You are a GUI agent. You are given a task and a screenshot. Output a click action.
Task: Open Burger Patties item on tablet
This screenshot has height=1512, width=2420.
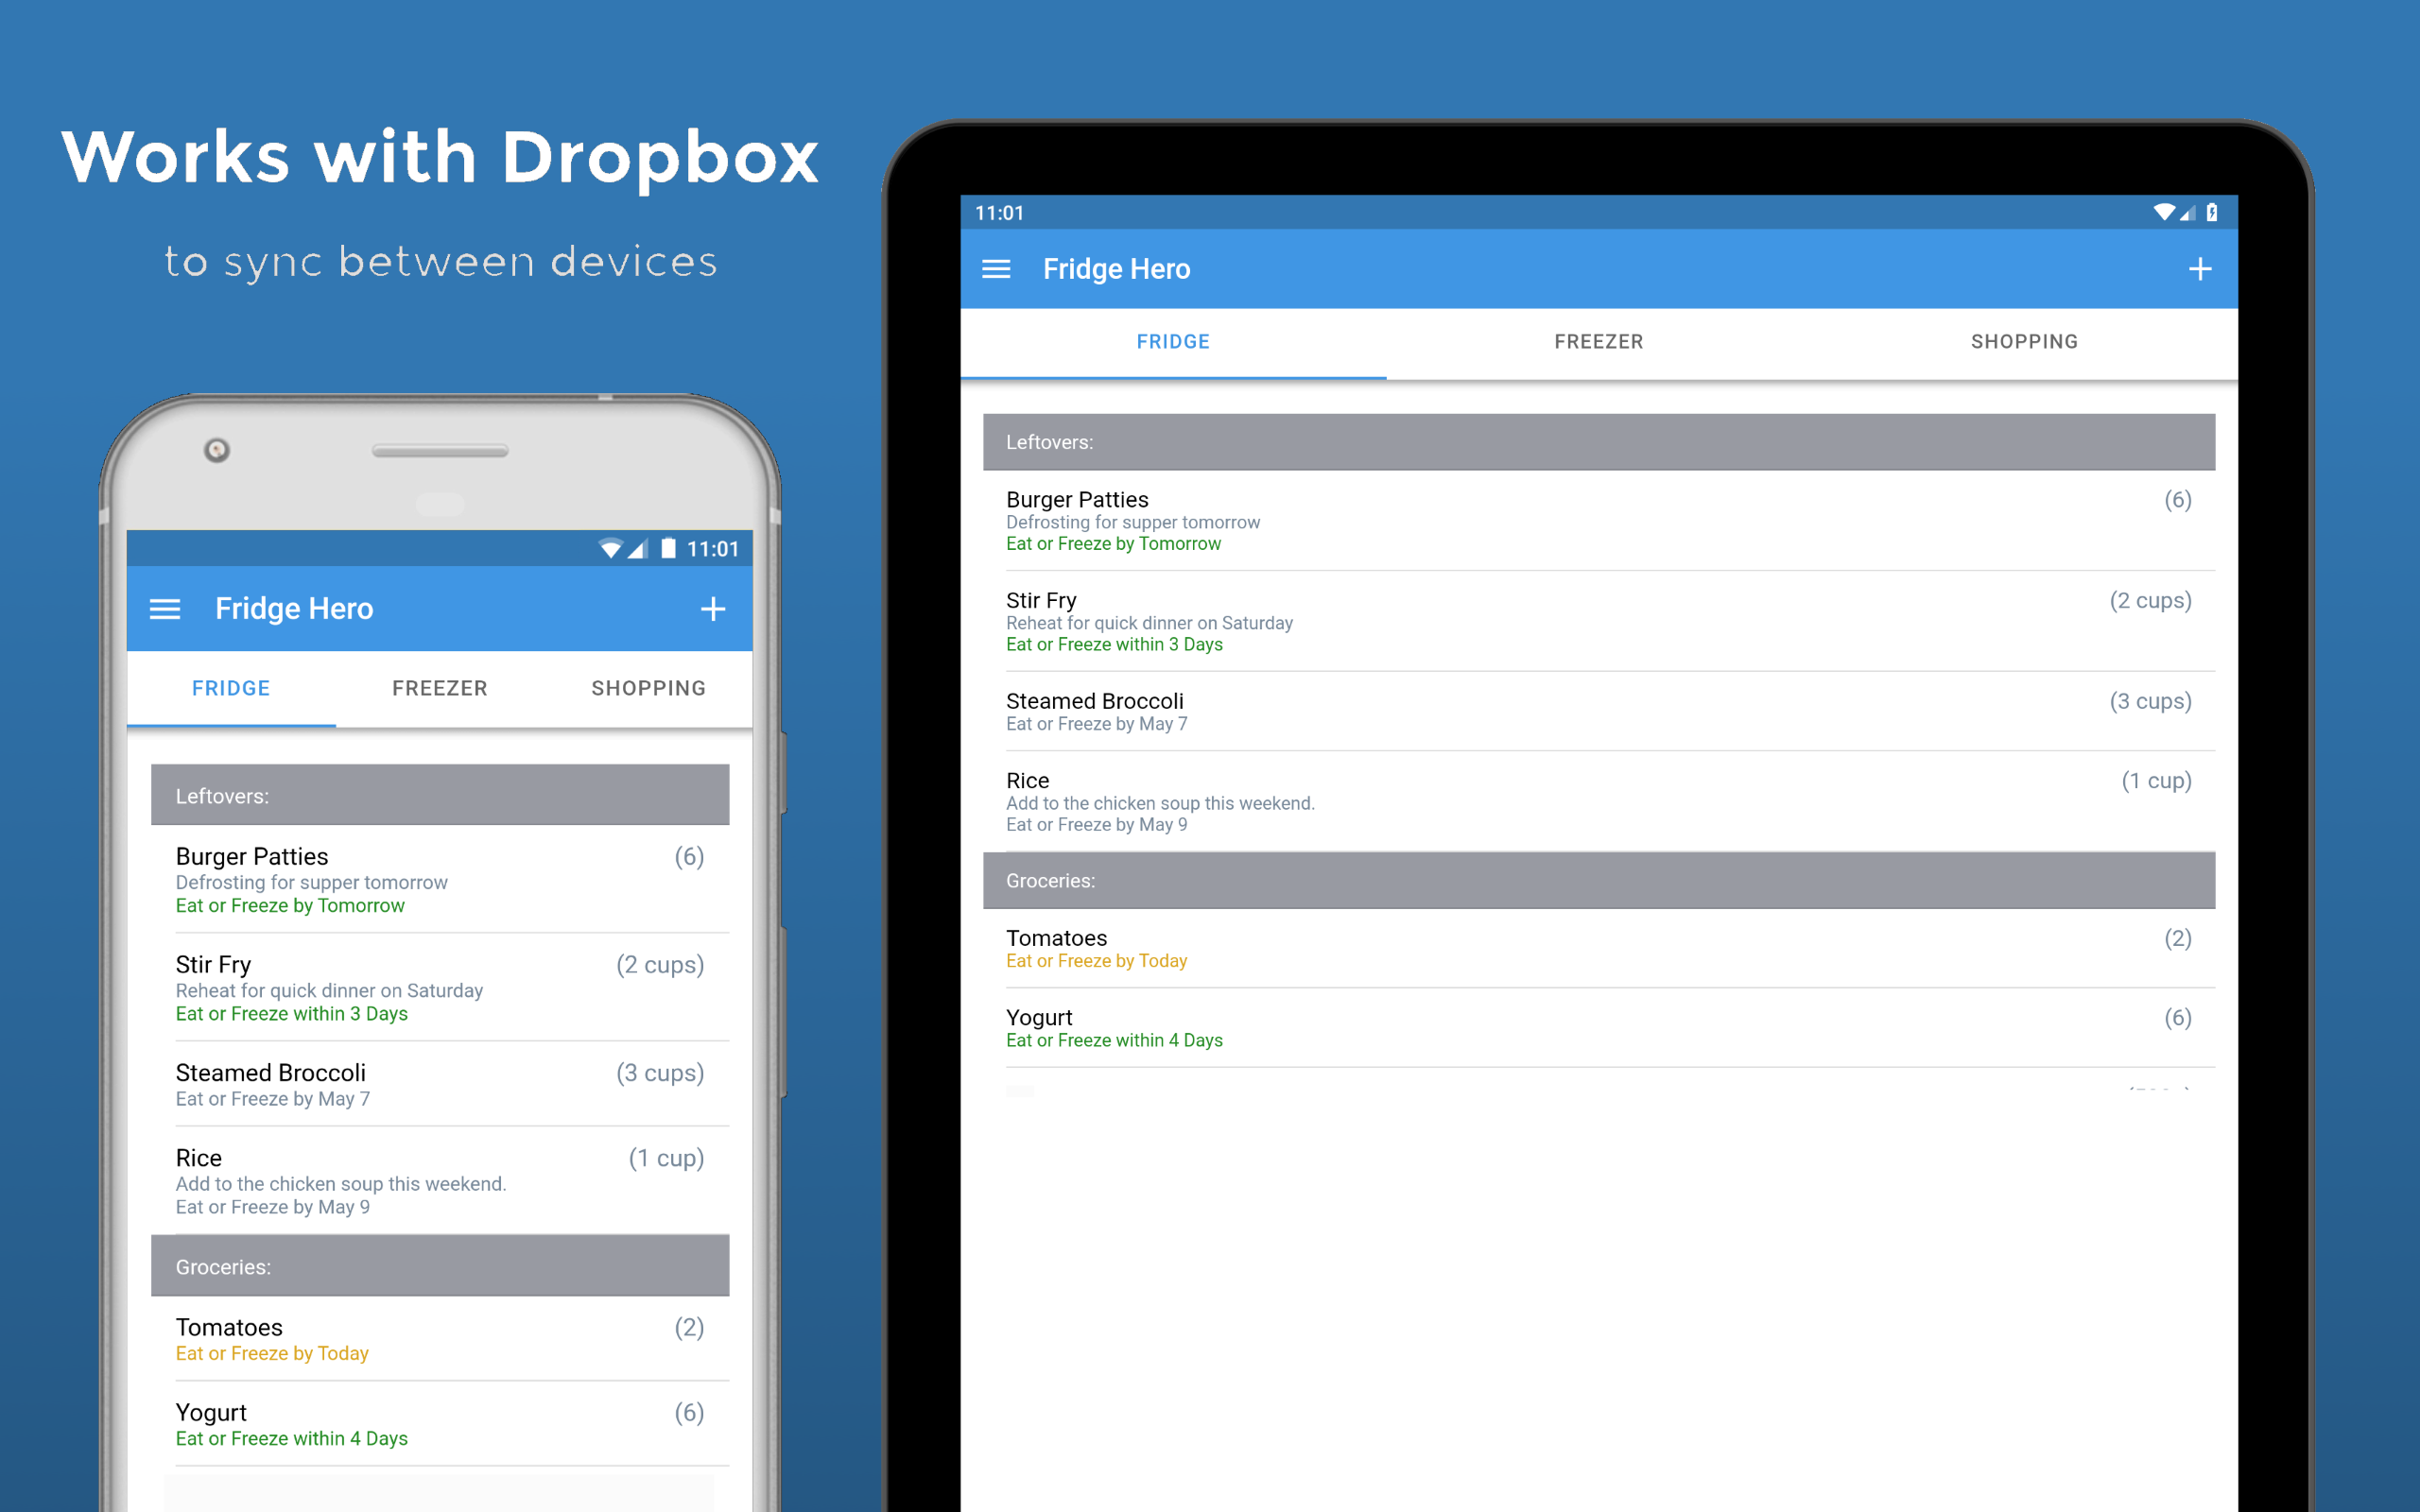pos(1598,520)
